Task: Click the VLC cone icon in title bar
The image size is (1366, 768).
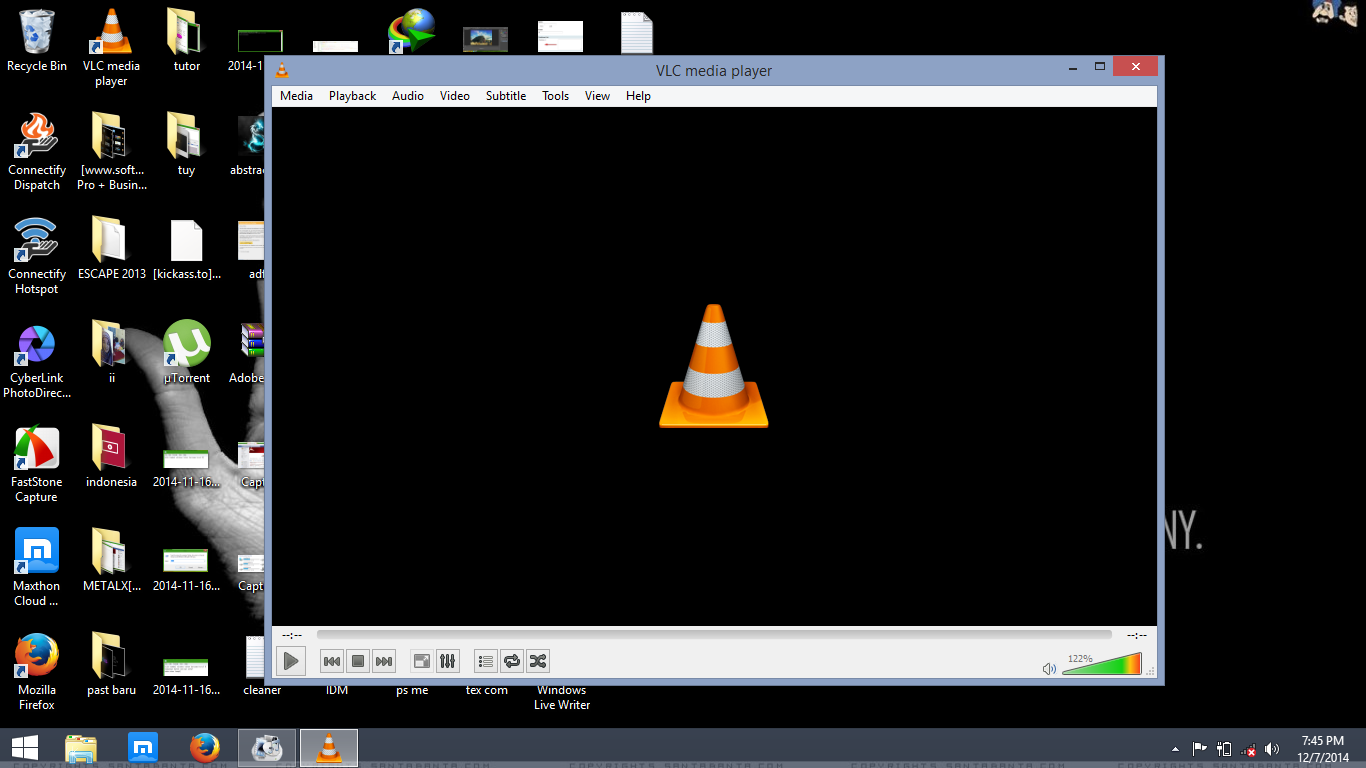Action: point(282,70)
